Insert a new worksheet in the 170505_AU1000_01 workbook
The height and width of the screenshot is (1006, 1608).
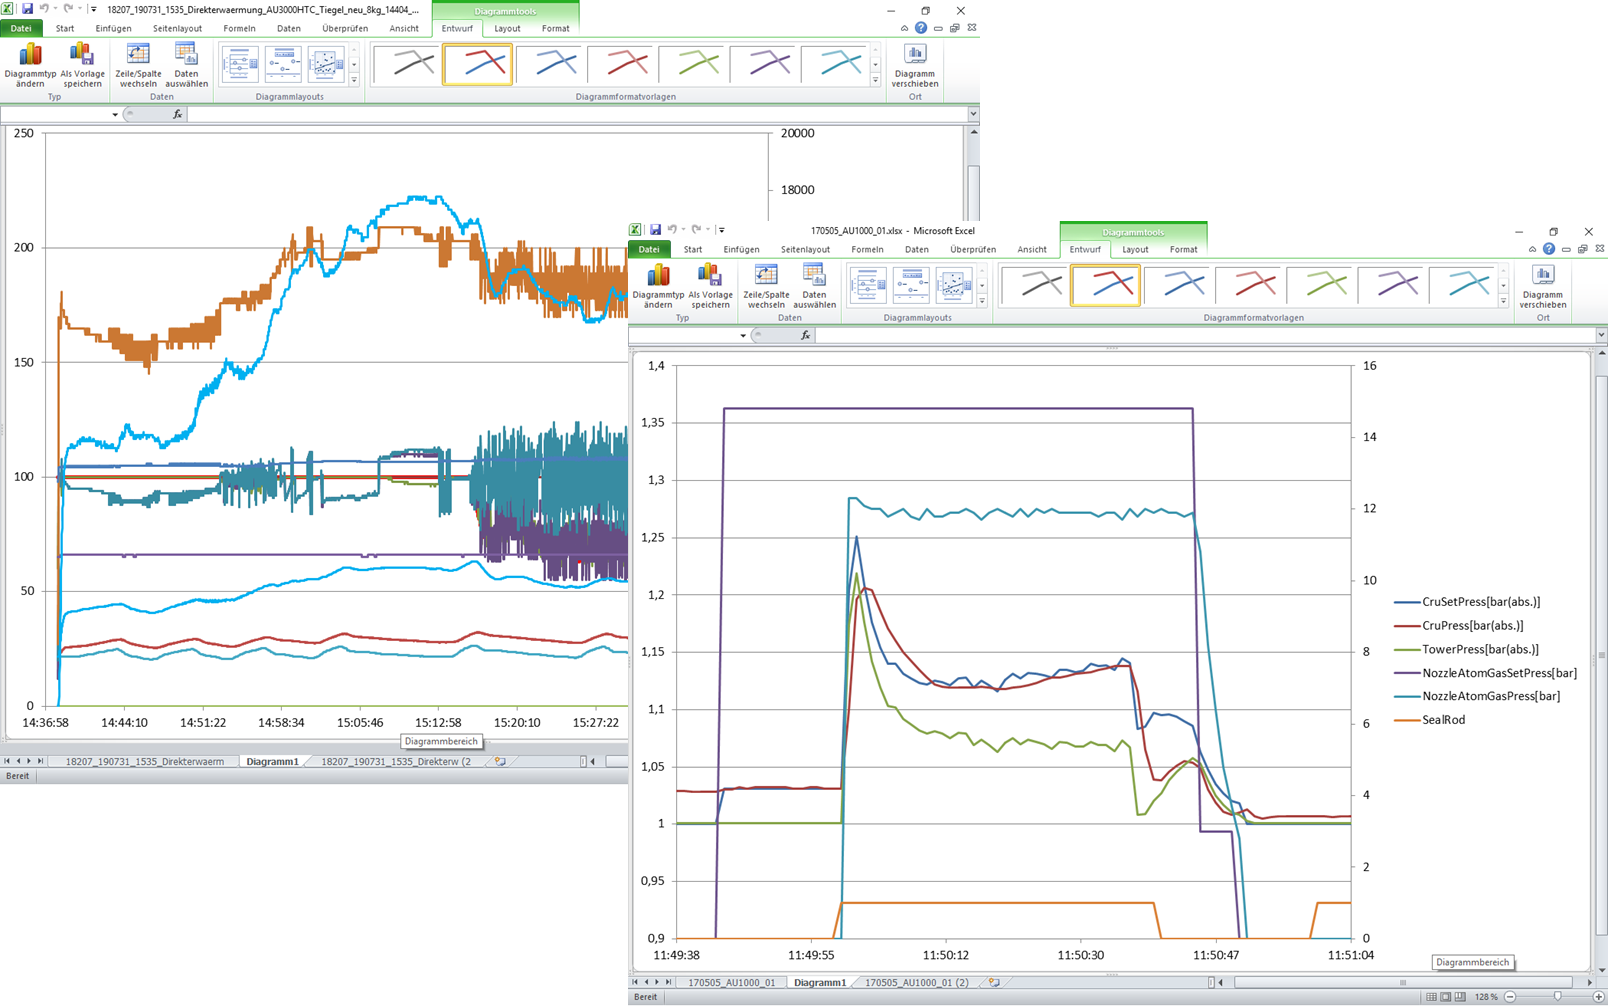pyautogui.click(x=994, y=983)
